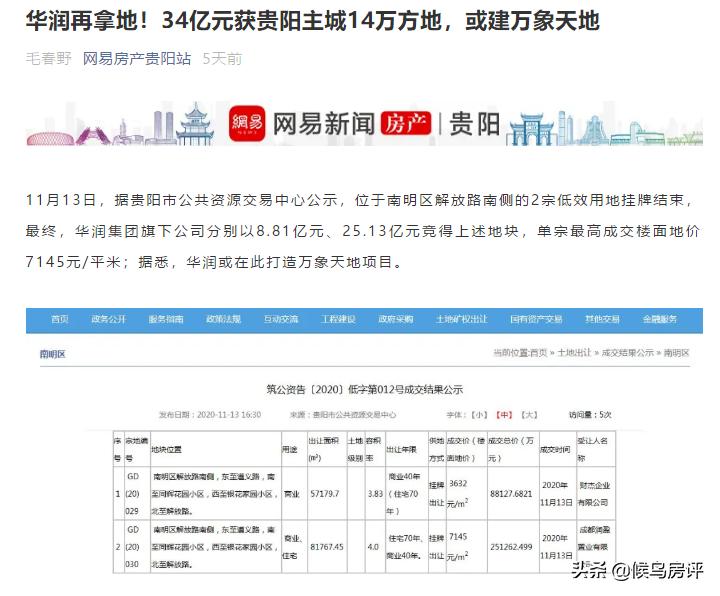Click area cell 57179.7
Viewport: 720px width, 596px height.
coord(325,494)
